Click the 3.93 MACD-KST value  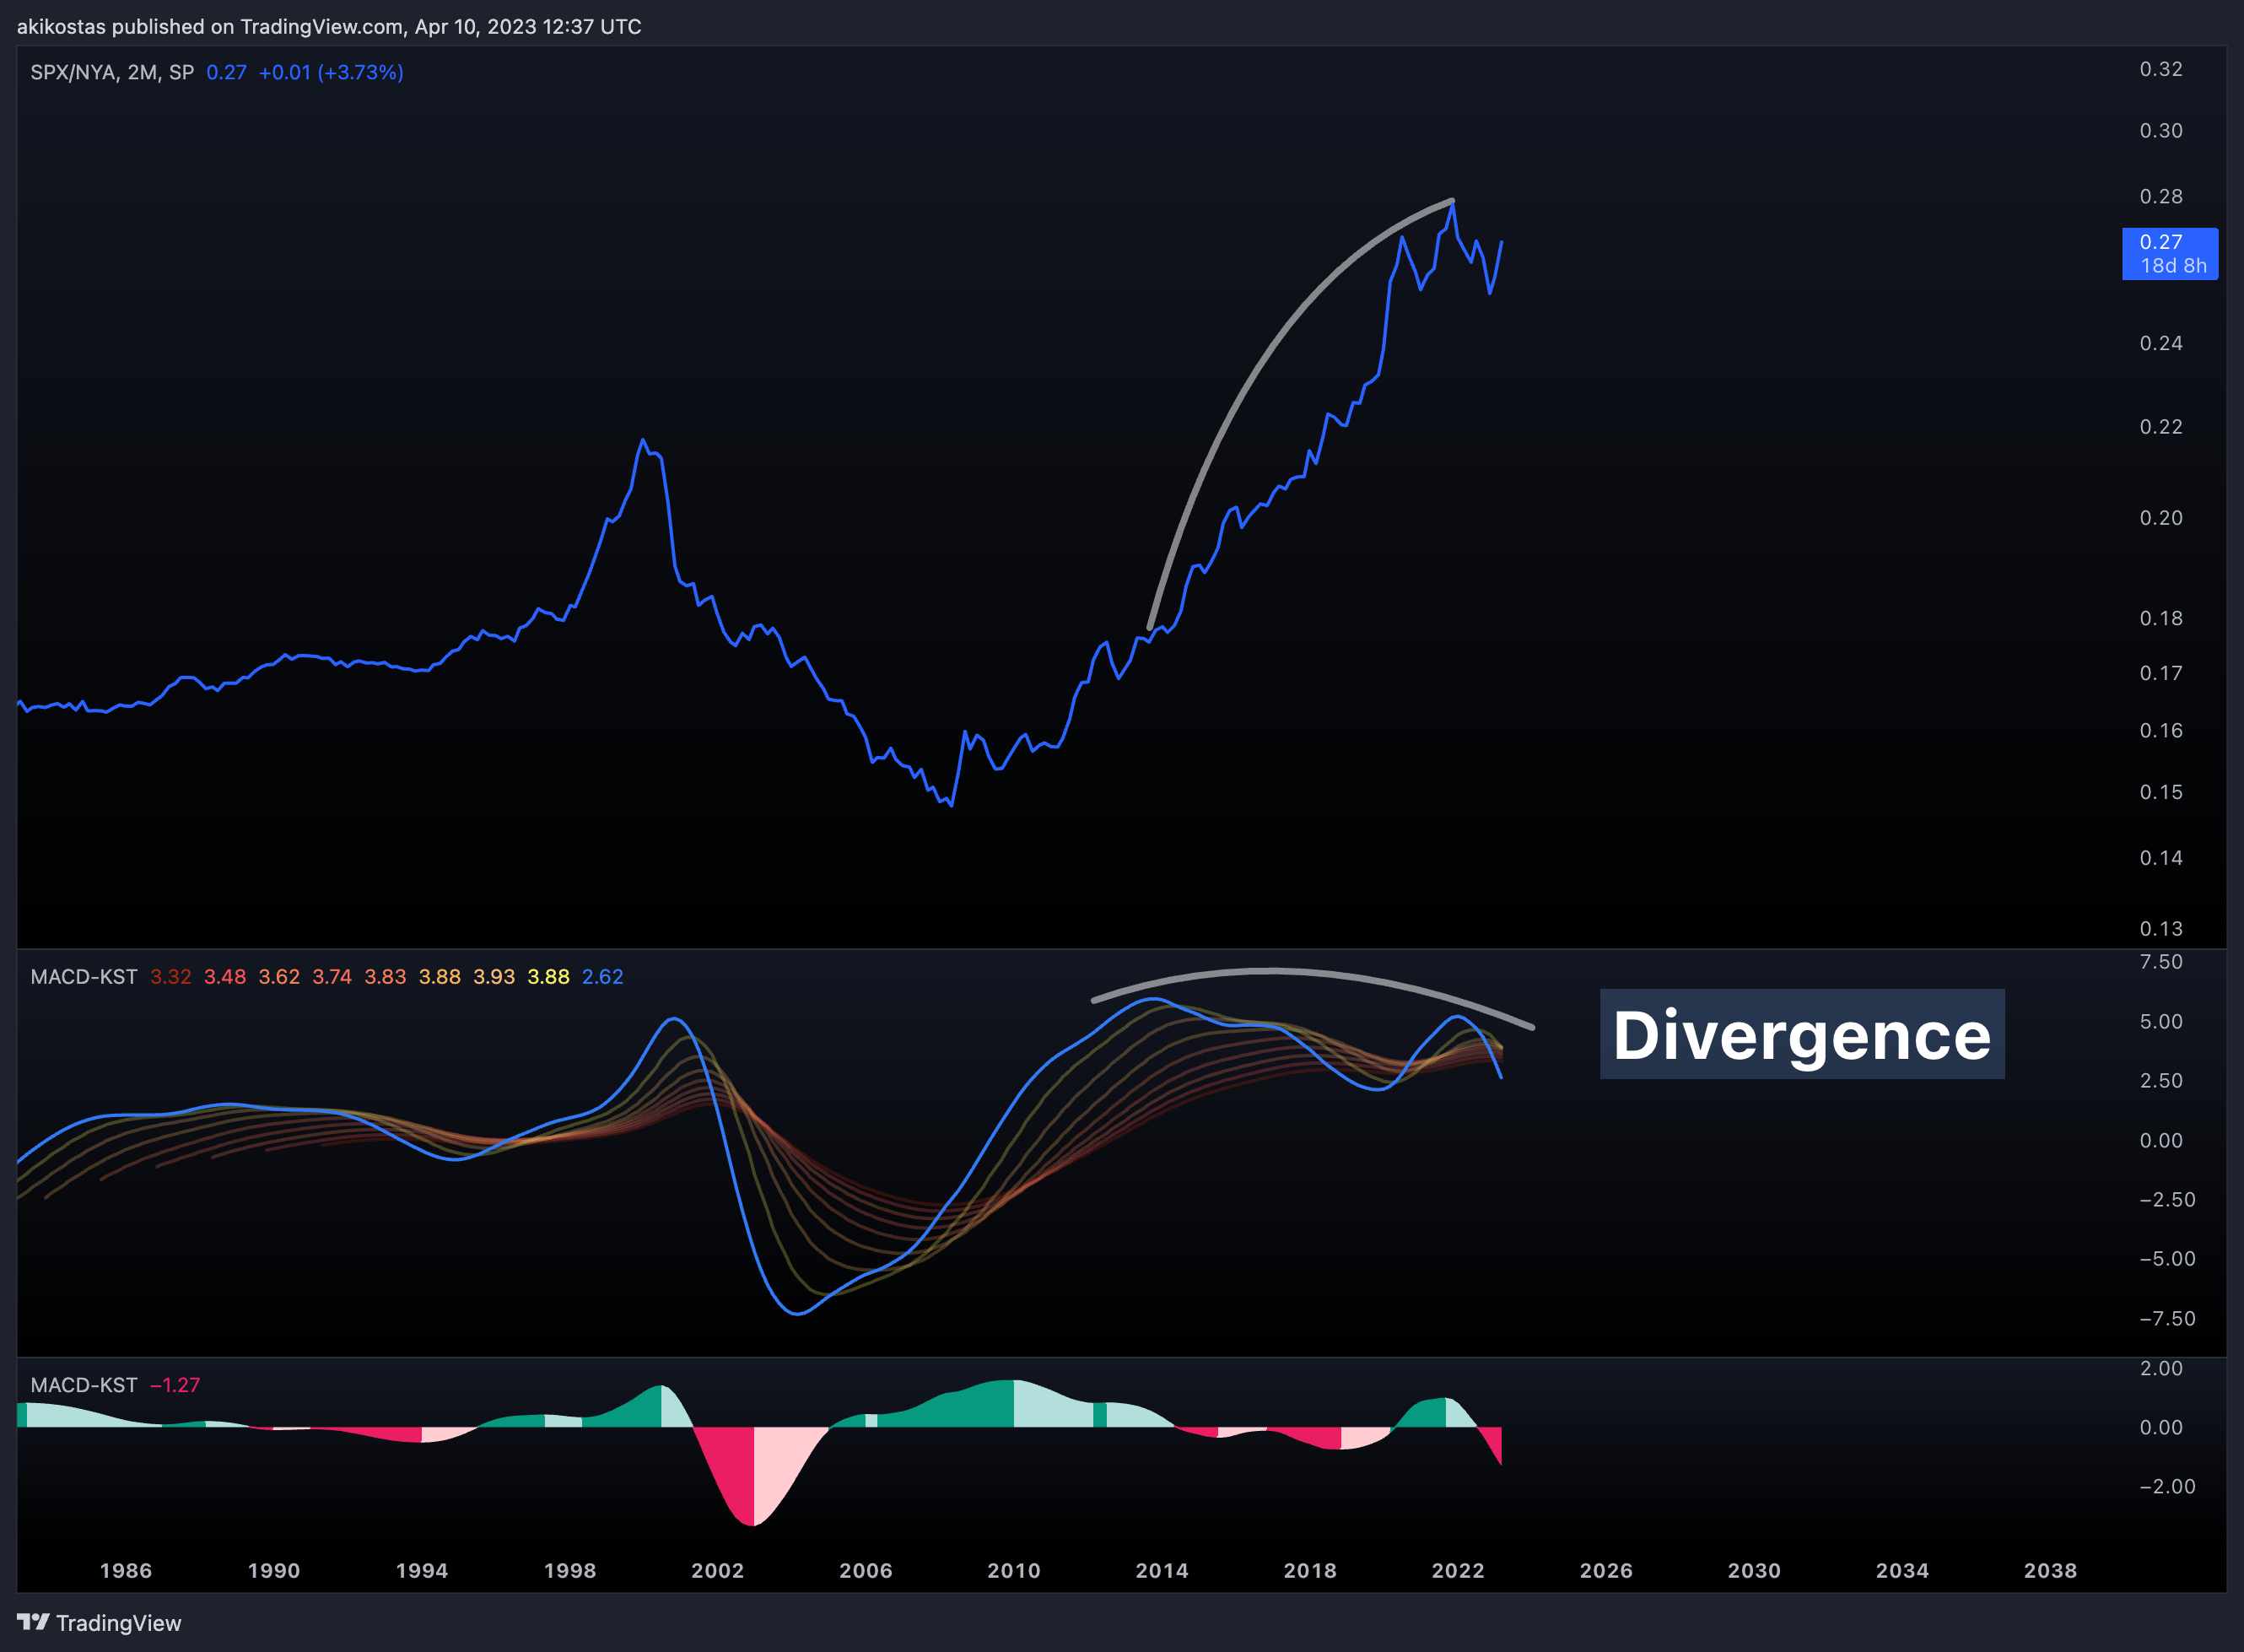coord(494,976)
